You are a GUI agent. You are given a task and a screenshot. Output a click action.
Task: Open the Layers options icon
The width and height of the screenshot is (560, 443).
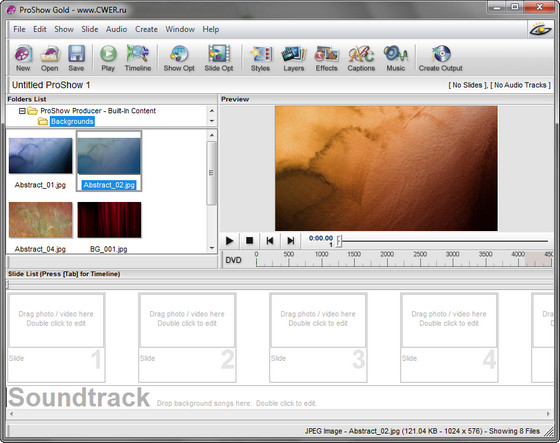pos(294,58)
